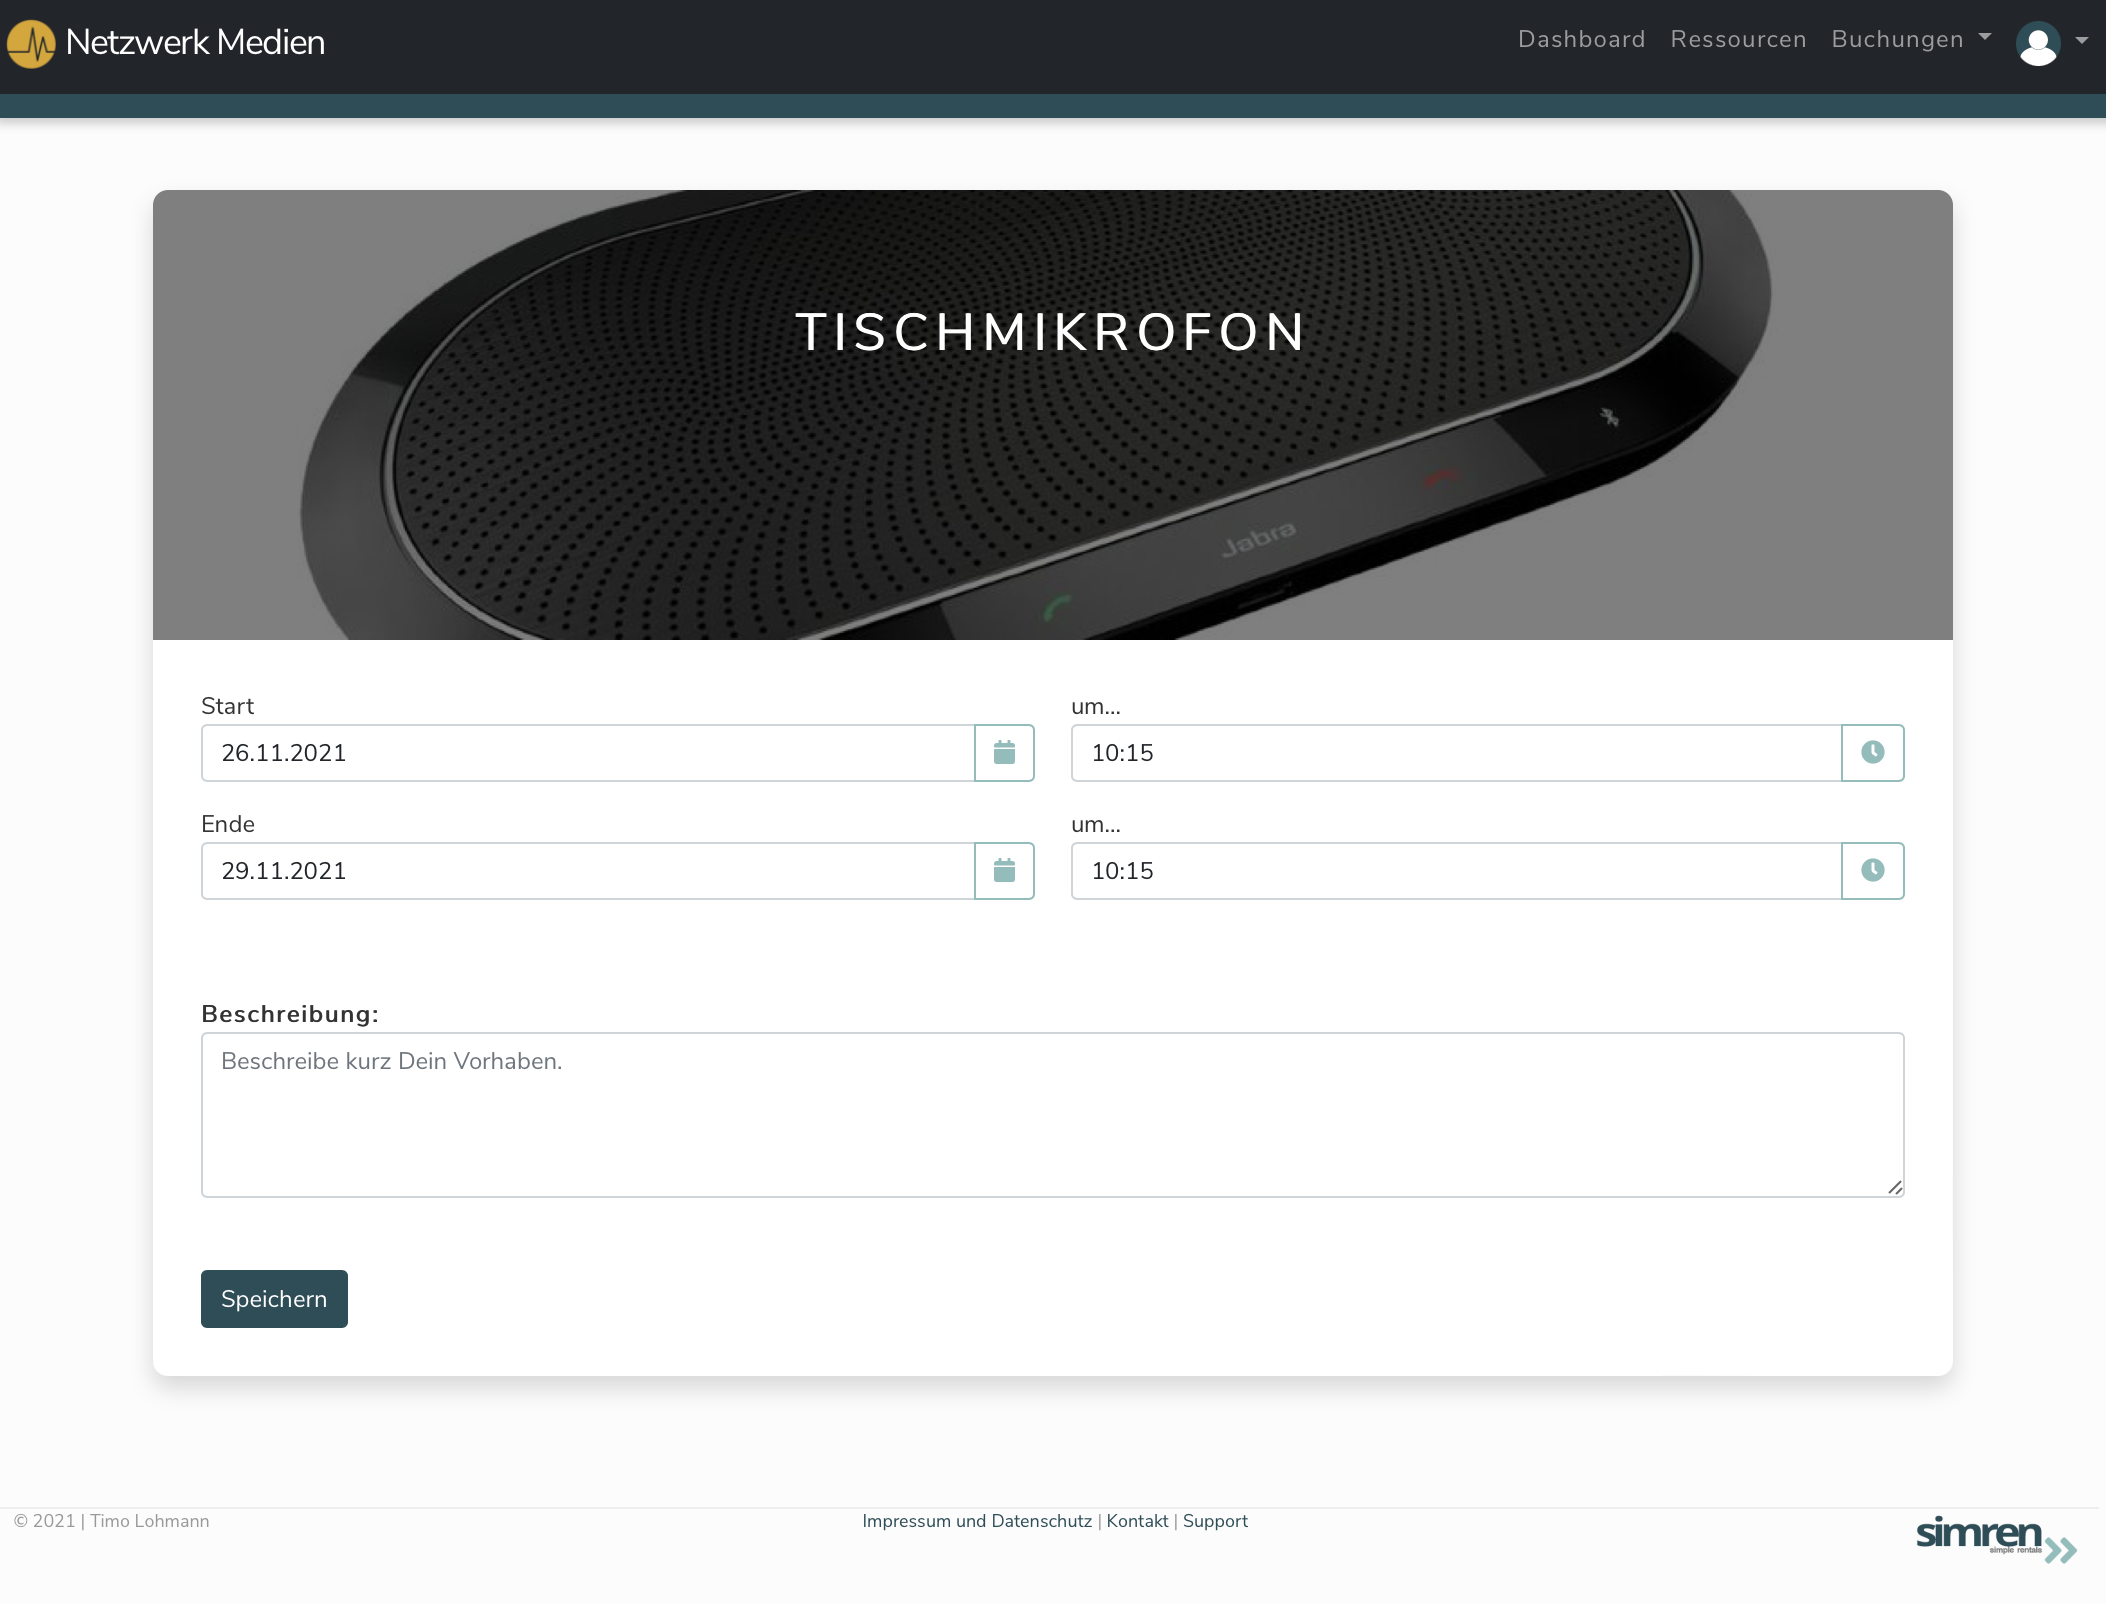Save the booking with Speichern button
The height and width of the screenshot is (1604, 2106).
tap(274, 1299)
